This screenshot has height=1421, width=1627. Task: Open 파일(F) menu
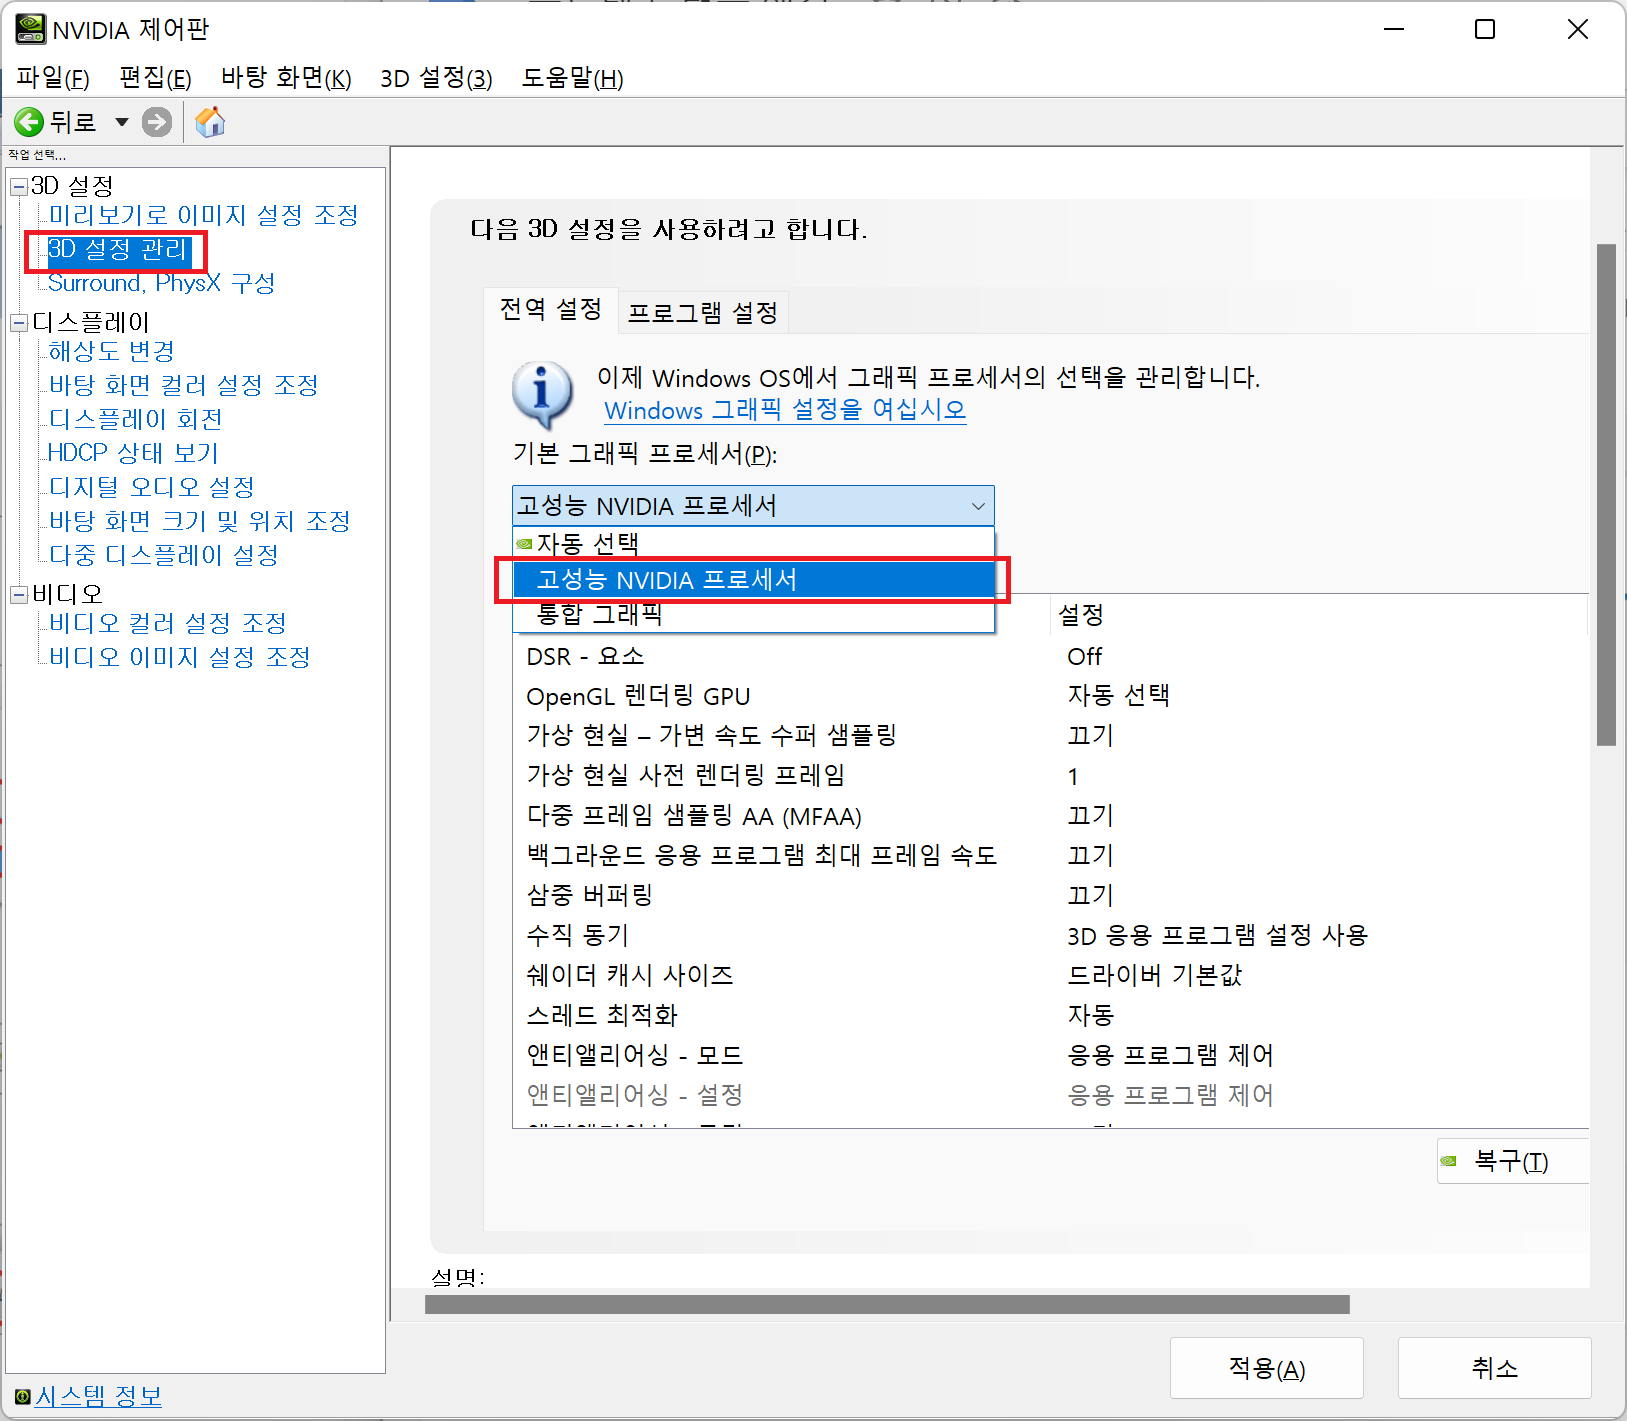pyautogui.click(x=53, y=78)
